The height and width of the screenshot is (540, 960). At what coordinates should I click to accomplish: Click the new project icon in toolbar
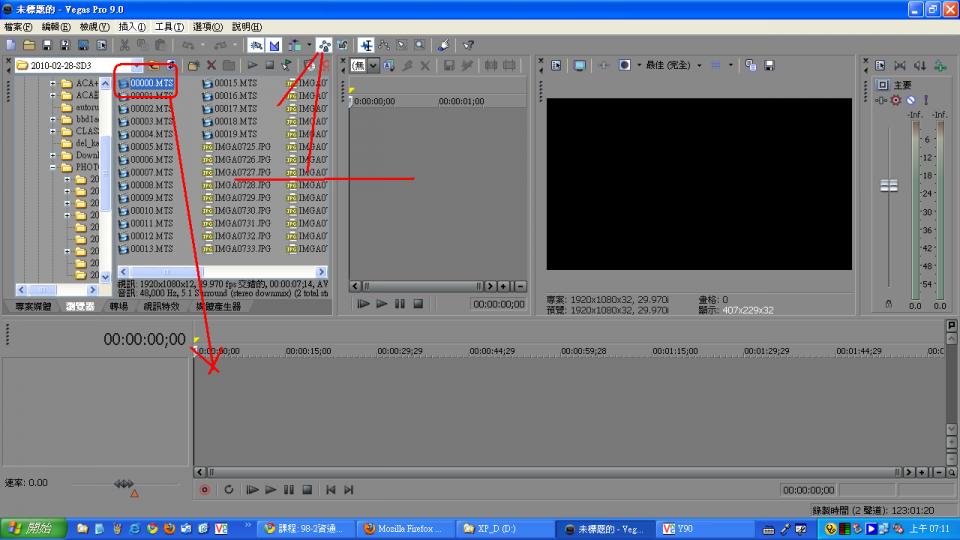point(10,45)
